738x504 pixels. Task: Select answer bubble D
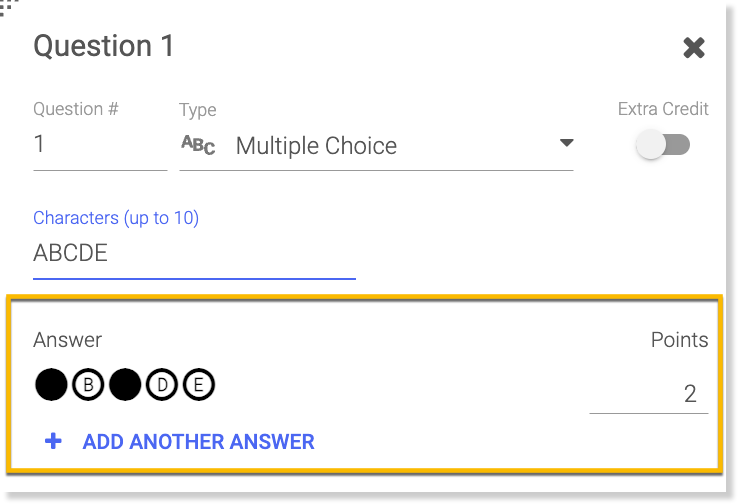(162, 384)
